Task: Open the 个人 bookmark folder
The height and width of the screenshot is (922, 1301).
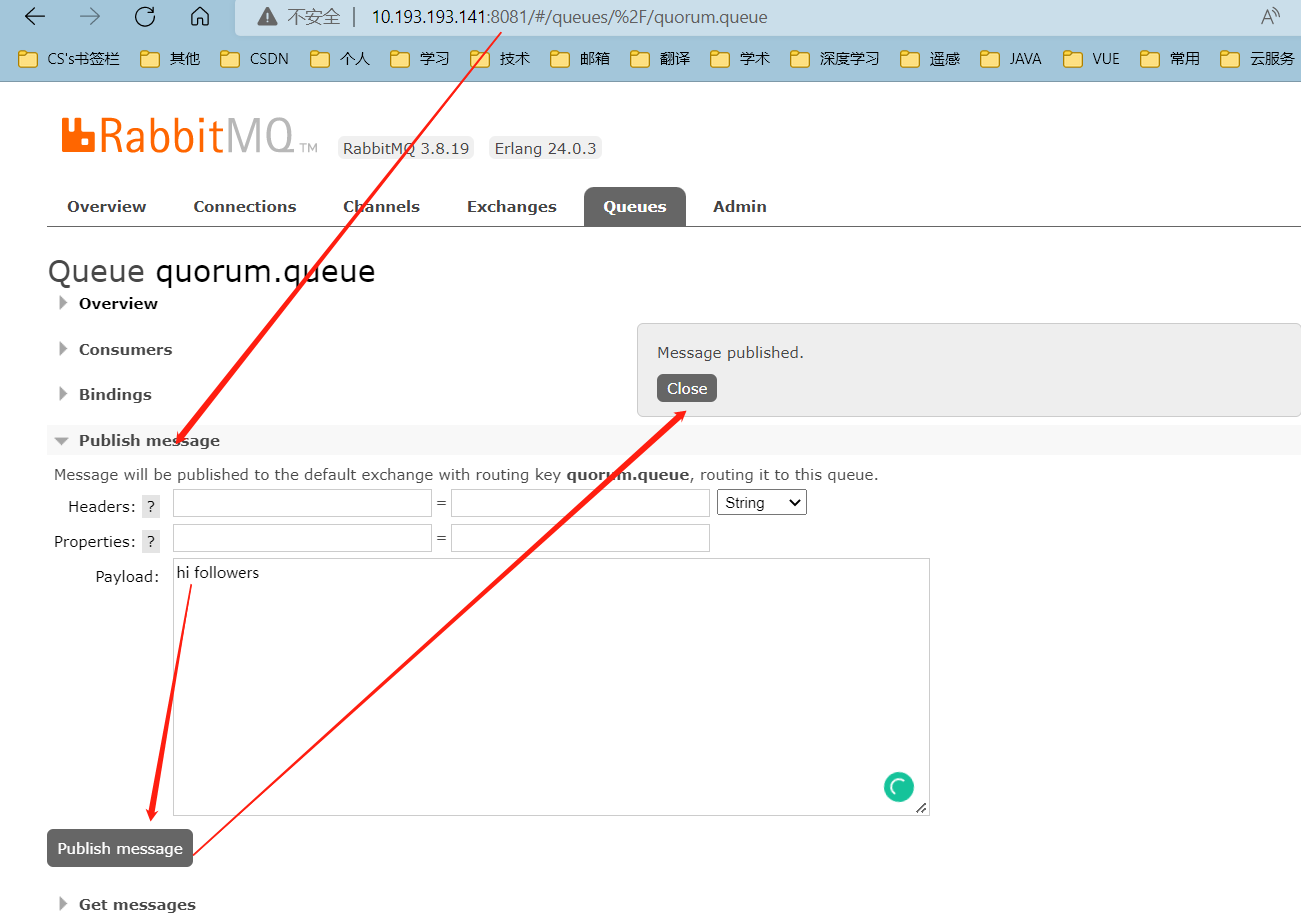Action: tap(340, 59)
